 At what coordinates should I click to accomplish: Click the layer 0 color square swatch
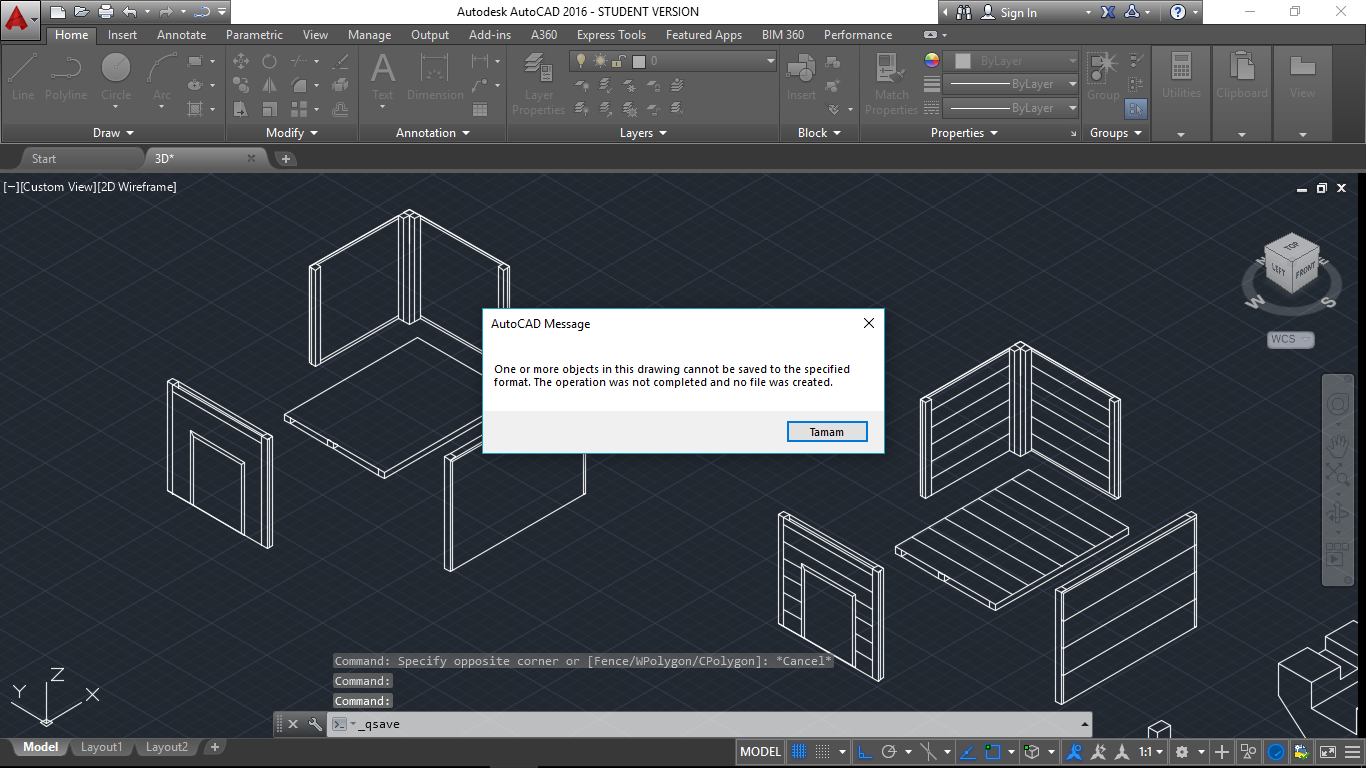coord(639,61)
